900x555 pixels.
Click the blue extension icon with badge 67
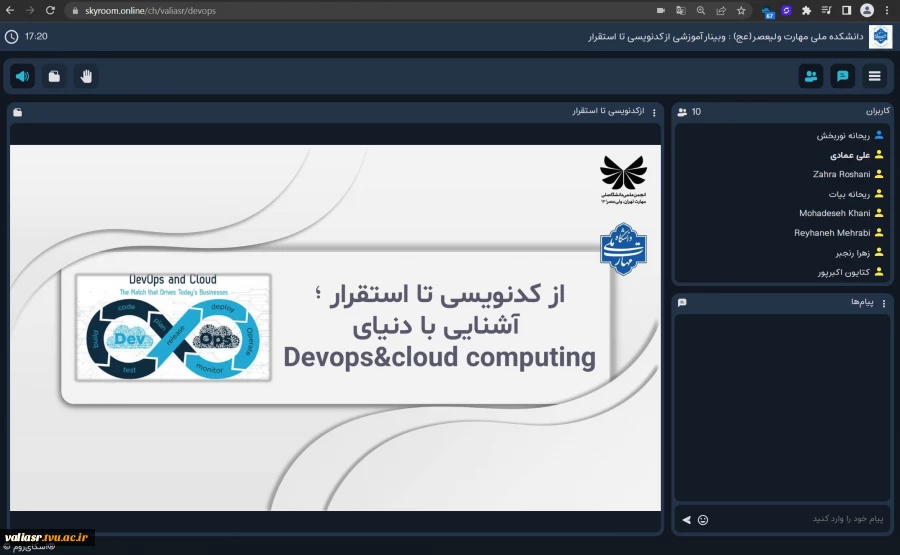click(768, 11)
